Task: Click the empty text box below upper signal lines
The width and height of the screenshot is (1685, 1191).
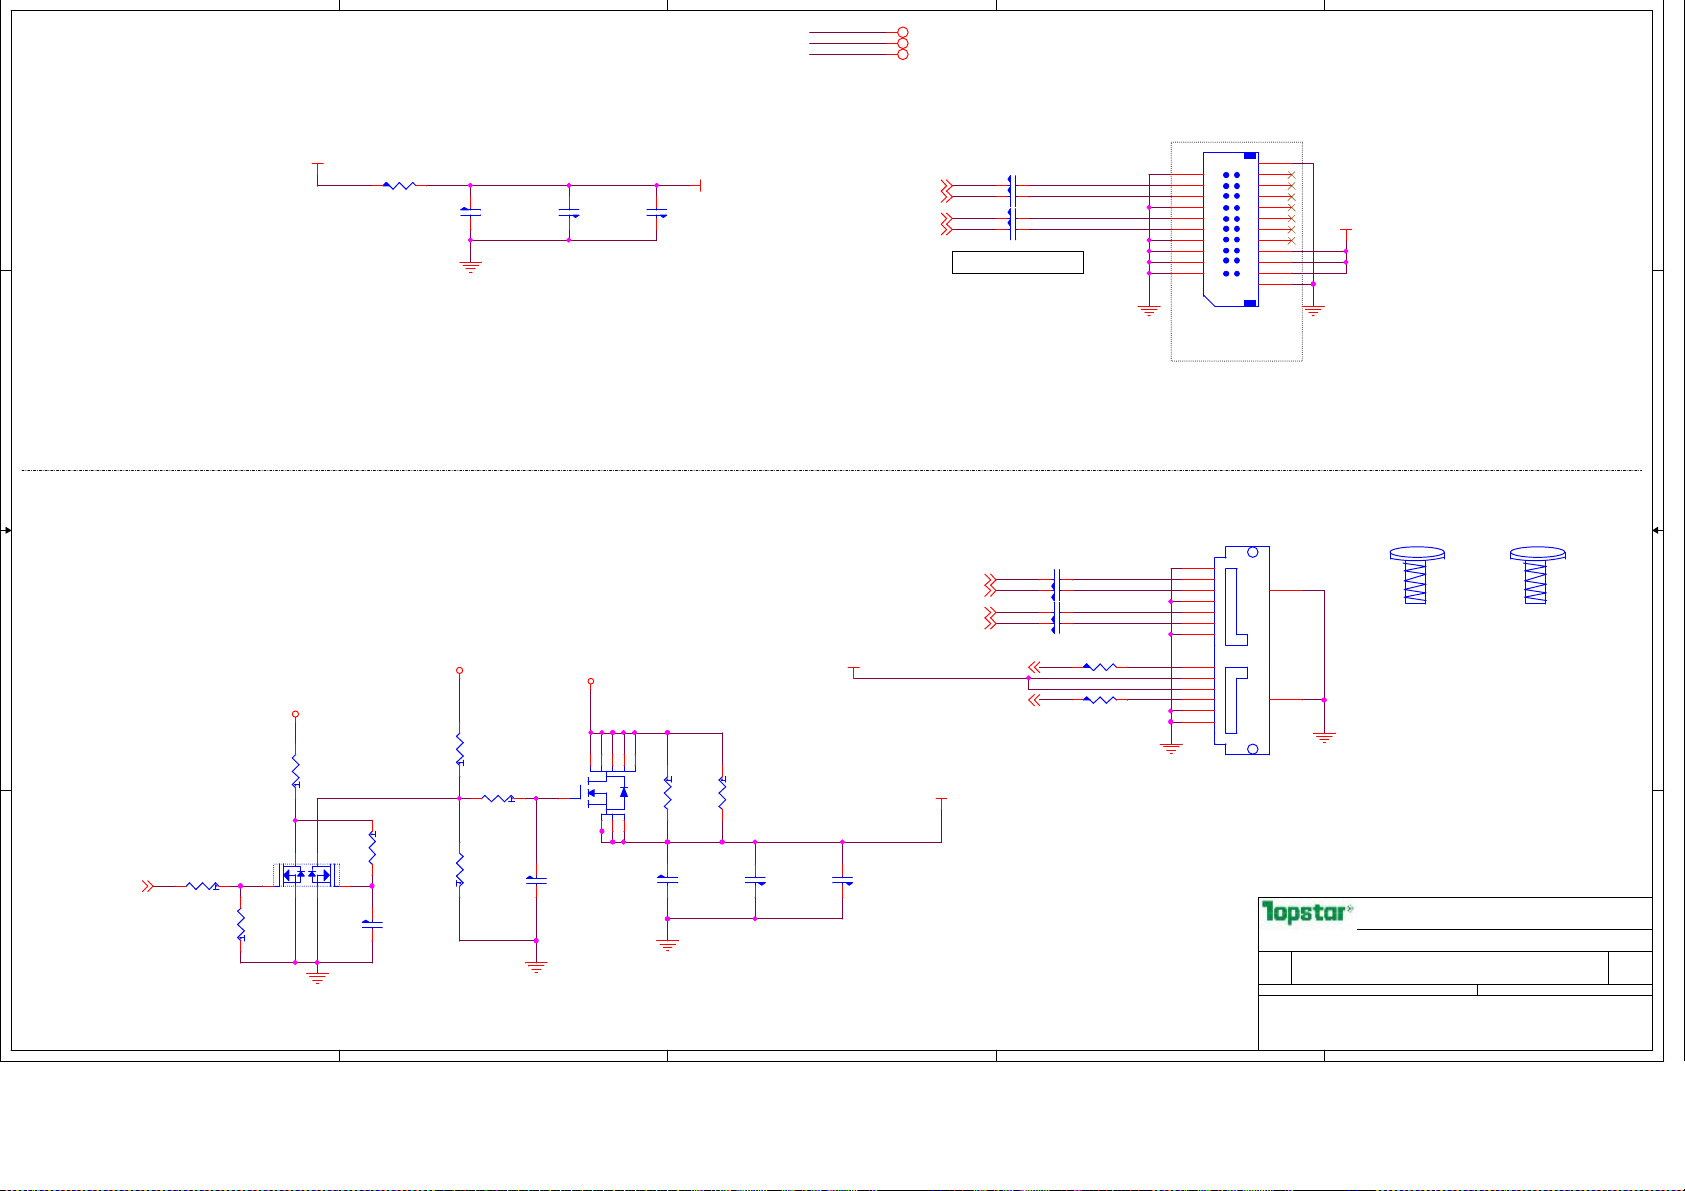Action: [1017, 263]
